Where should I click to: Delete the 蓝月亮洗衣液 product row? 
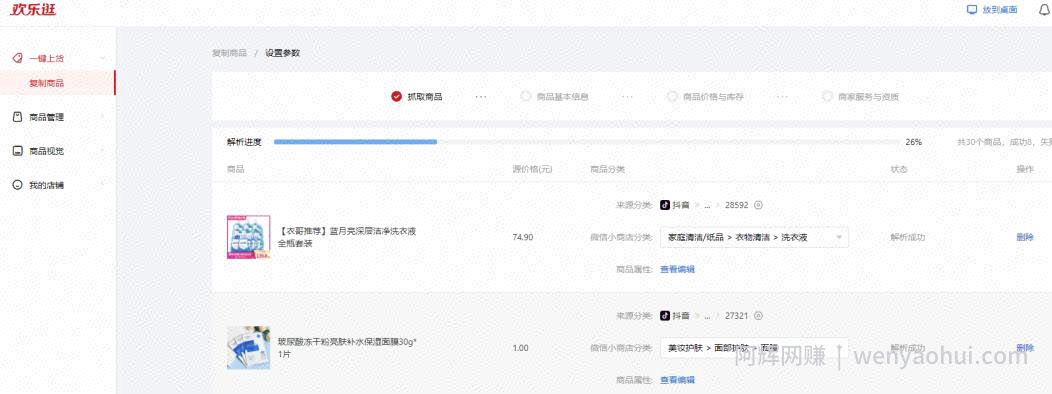[1024, 237]
